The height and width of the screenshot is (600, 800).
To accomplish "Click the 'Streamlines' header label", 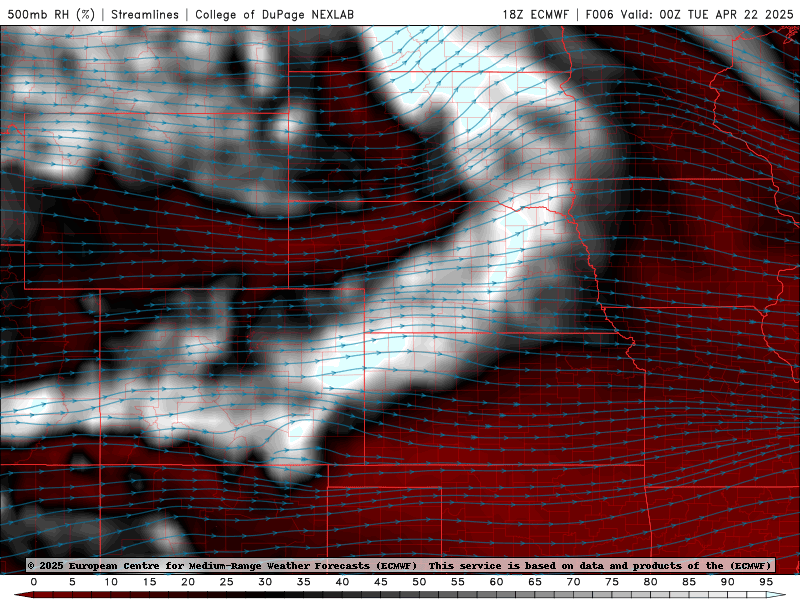I will click(145, 14).
